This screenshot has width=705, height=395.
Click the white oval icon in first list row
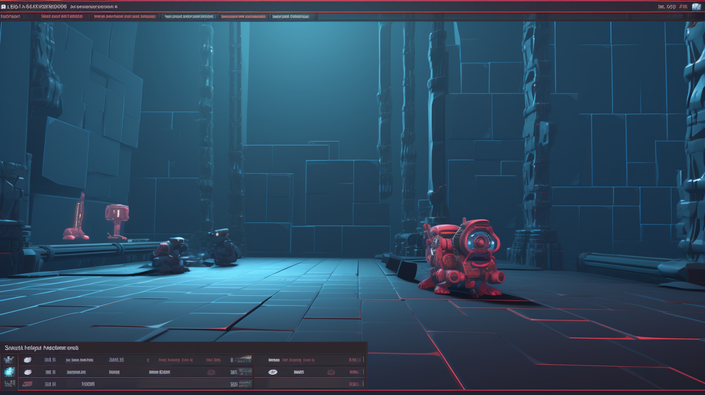[27, 360]
